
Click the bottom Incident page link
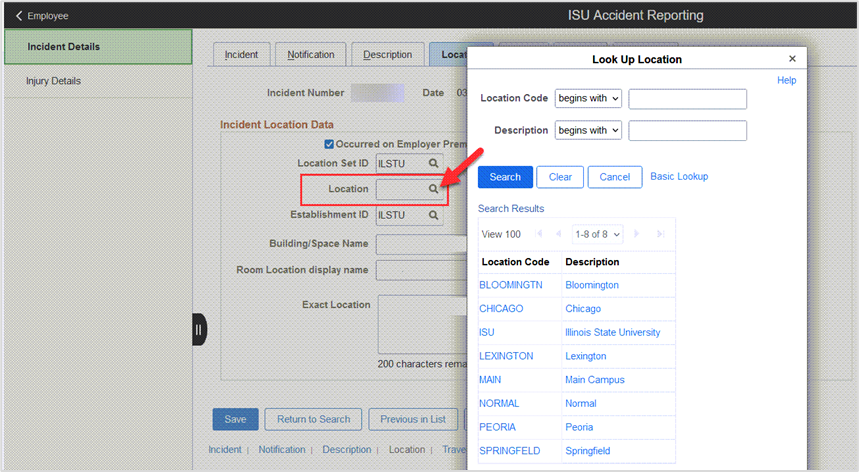coord(225,449)
